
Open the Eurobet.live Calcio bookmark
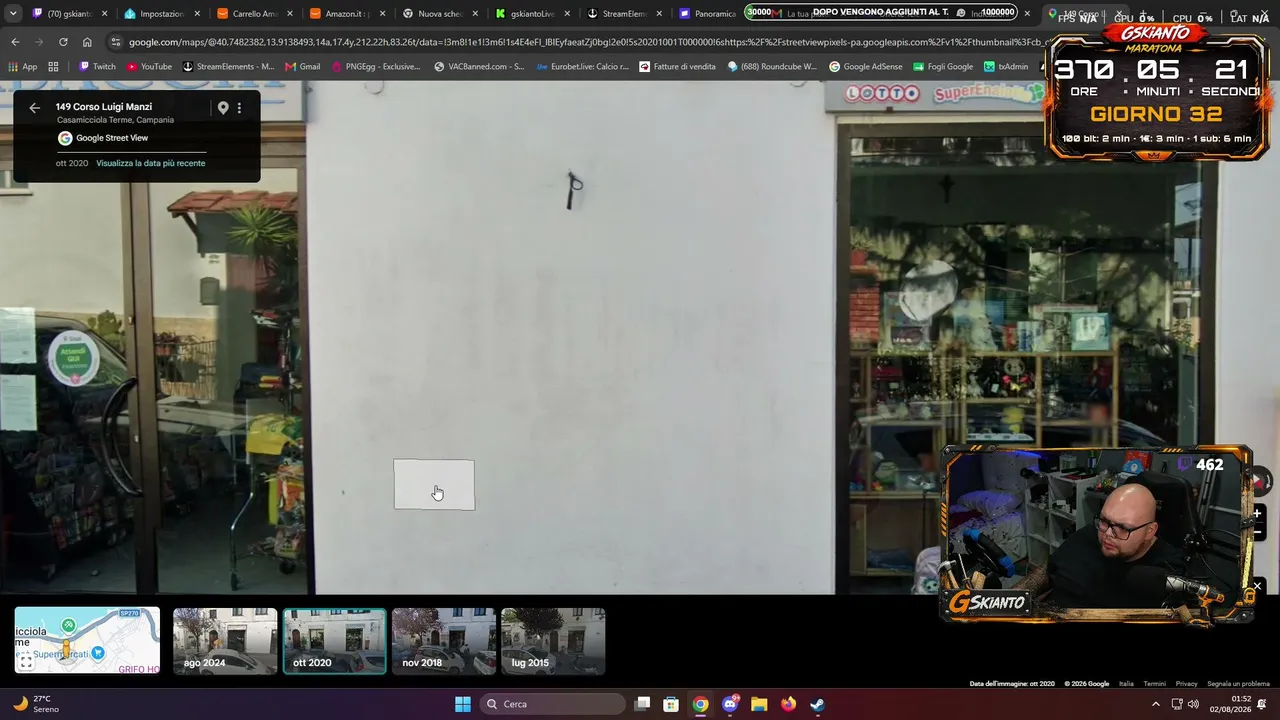click(x=583, y=67)
